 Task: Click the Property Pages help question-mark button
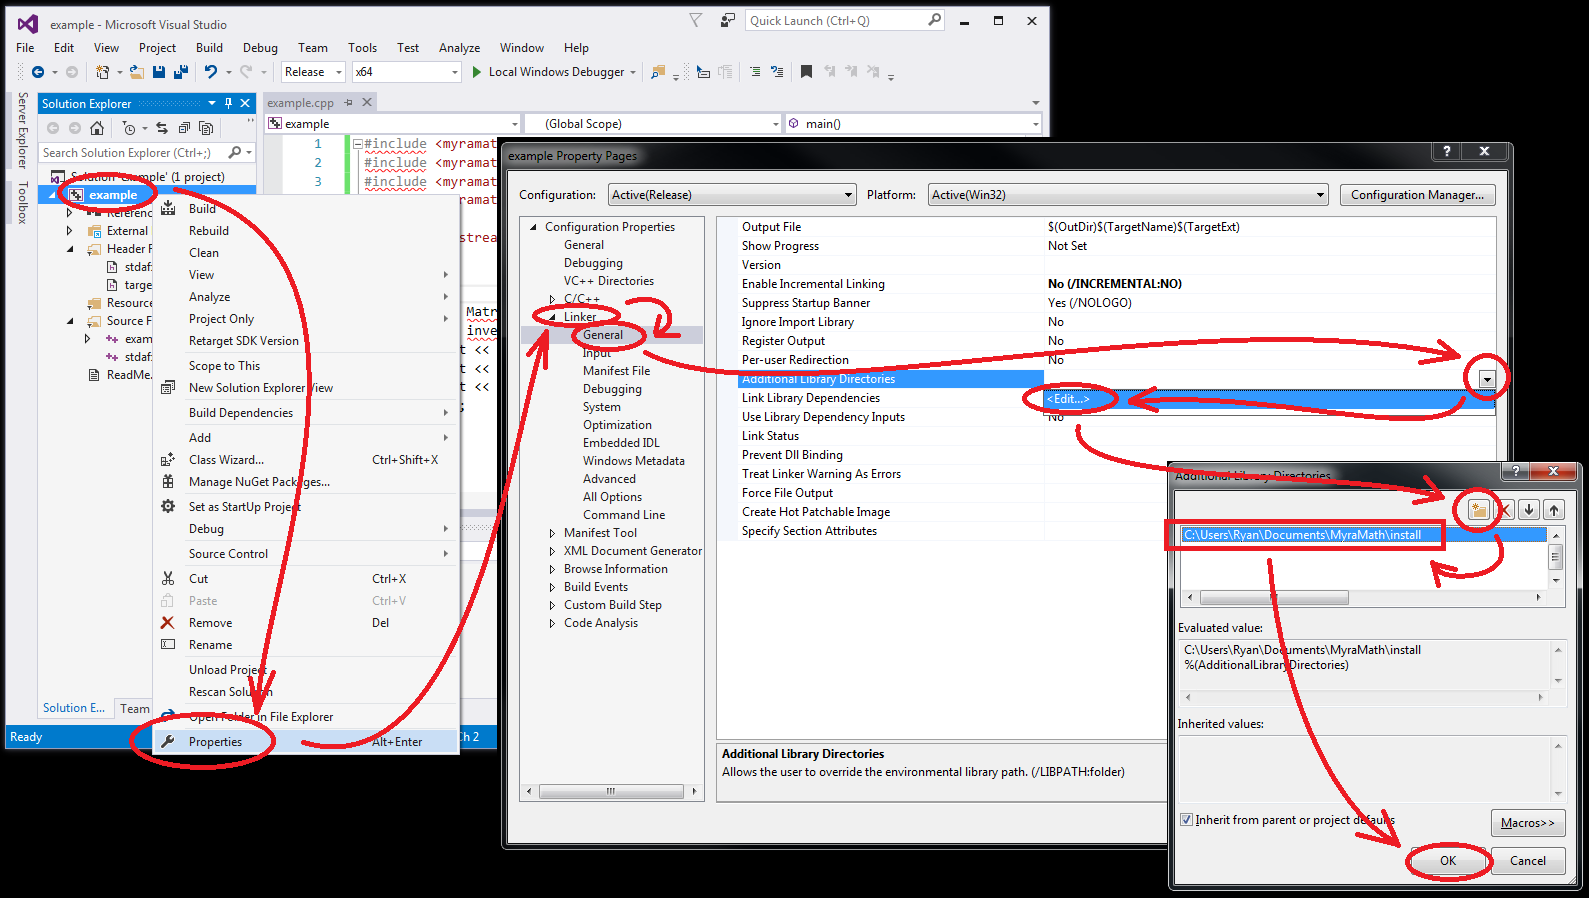click(1446, 151)
